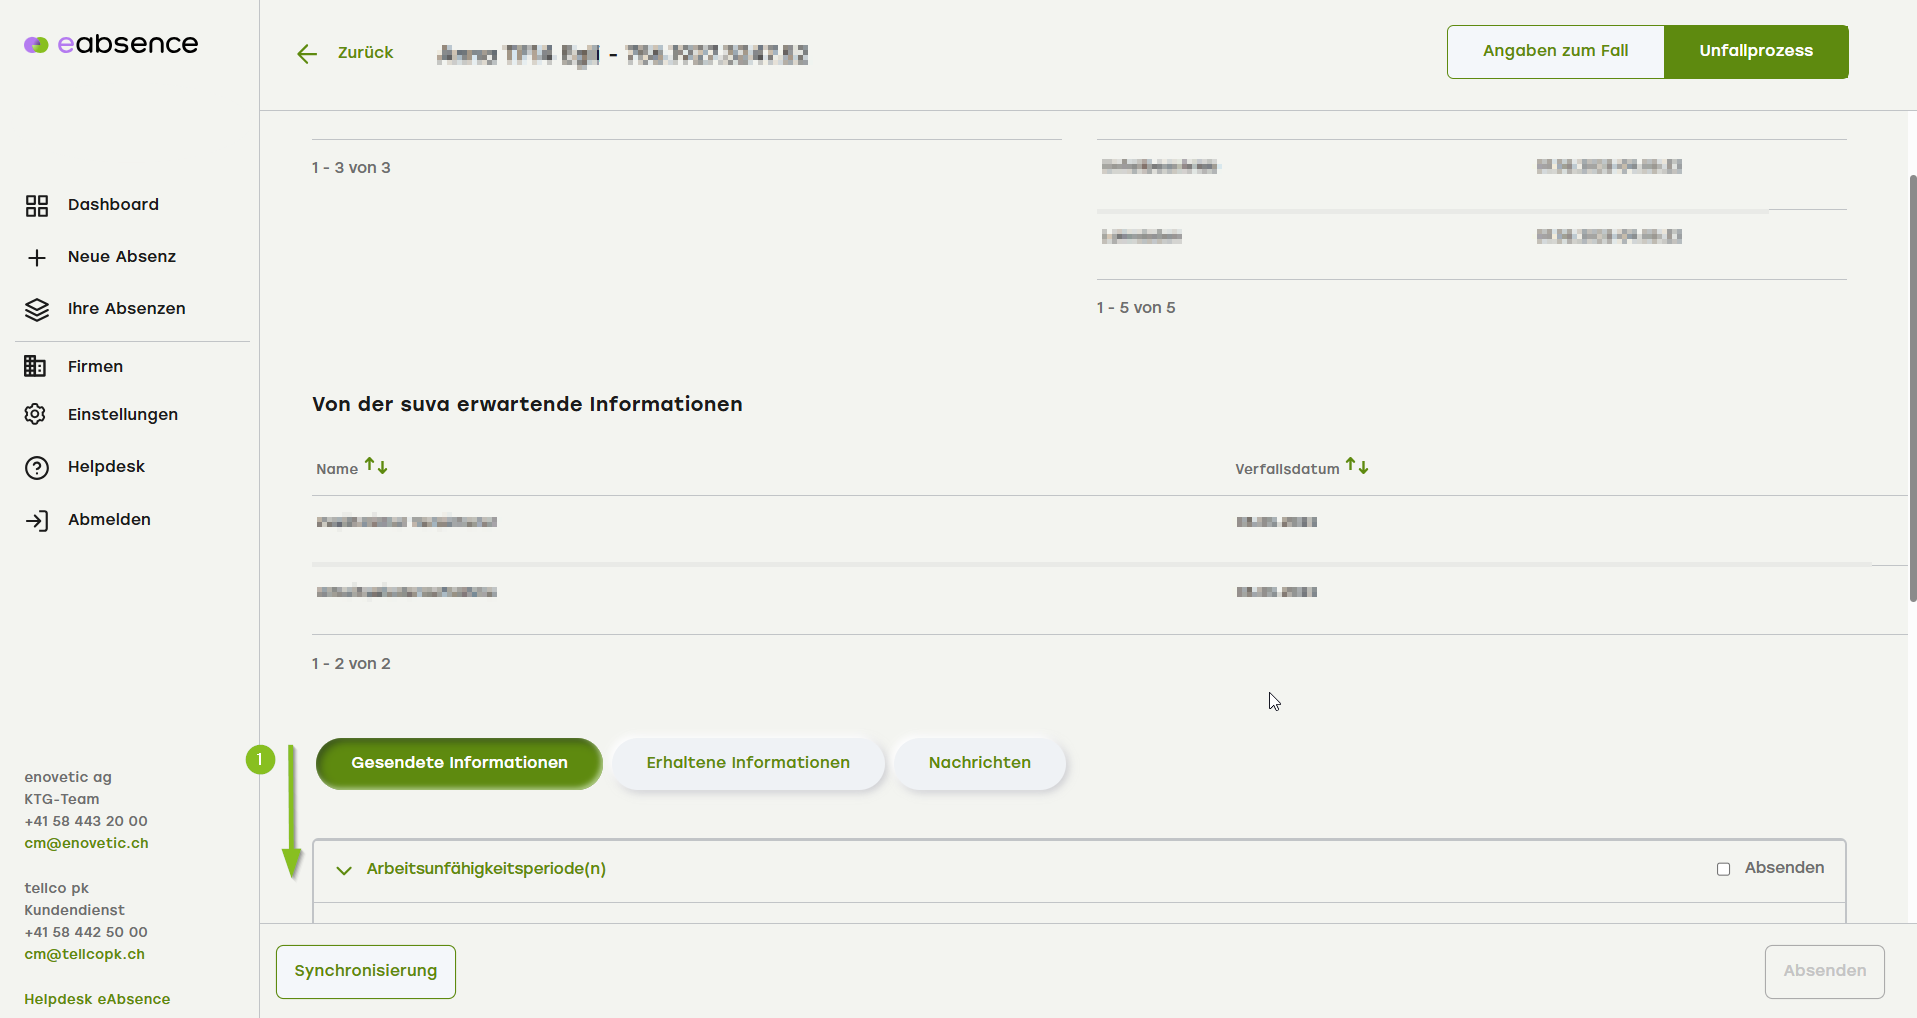Click the Synchronisierung button
The image size is (1917, 1018).
coord(366,971)
